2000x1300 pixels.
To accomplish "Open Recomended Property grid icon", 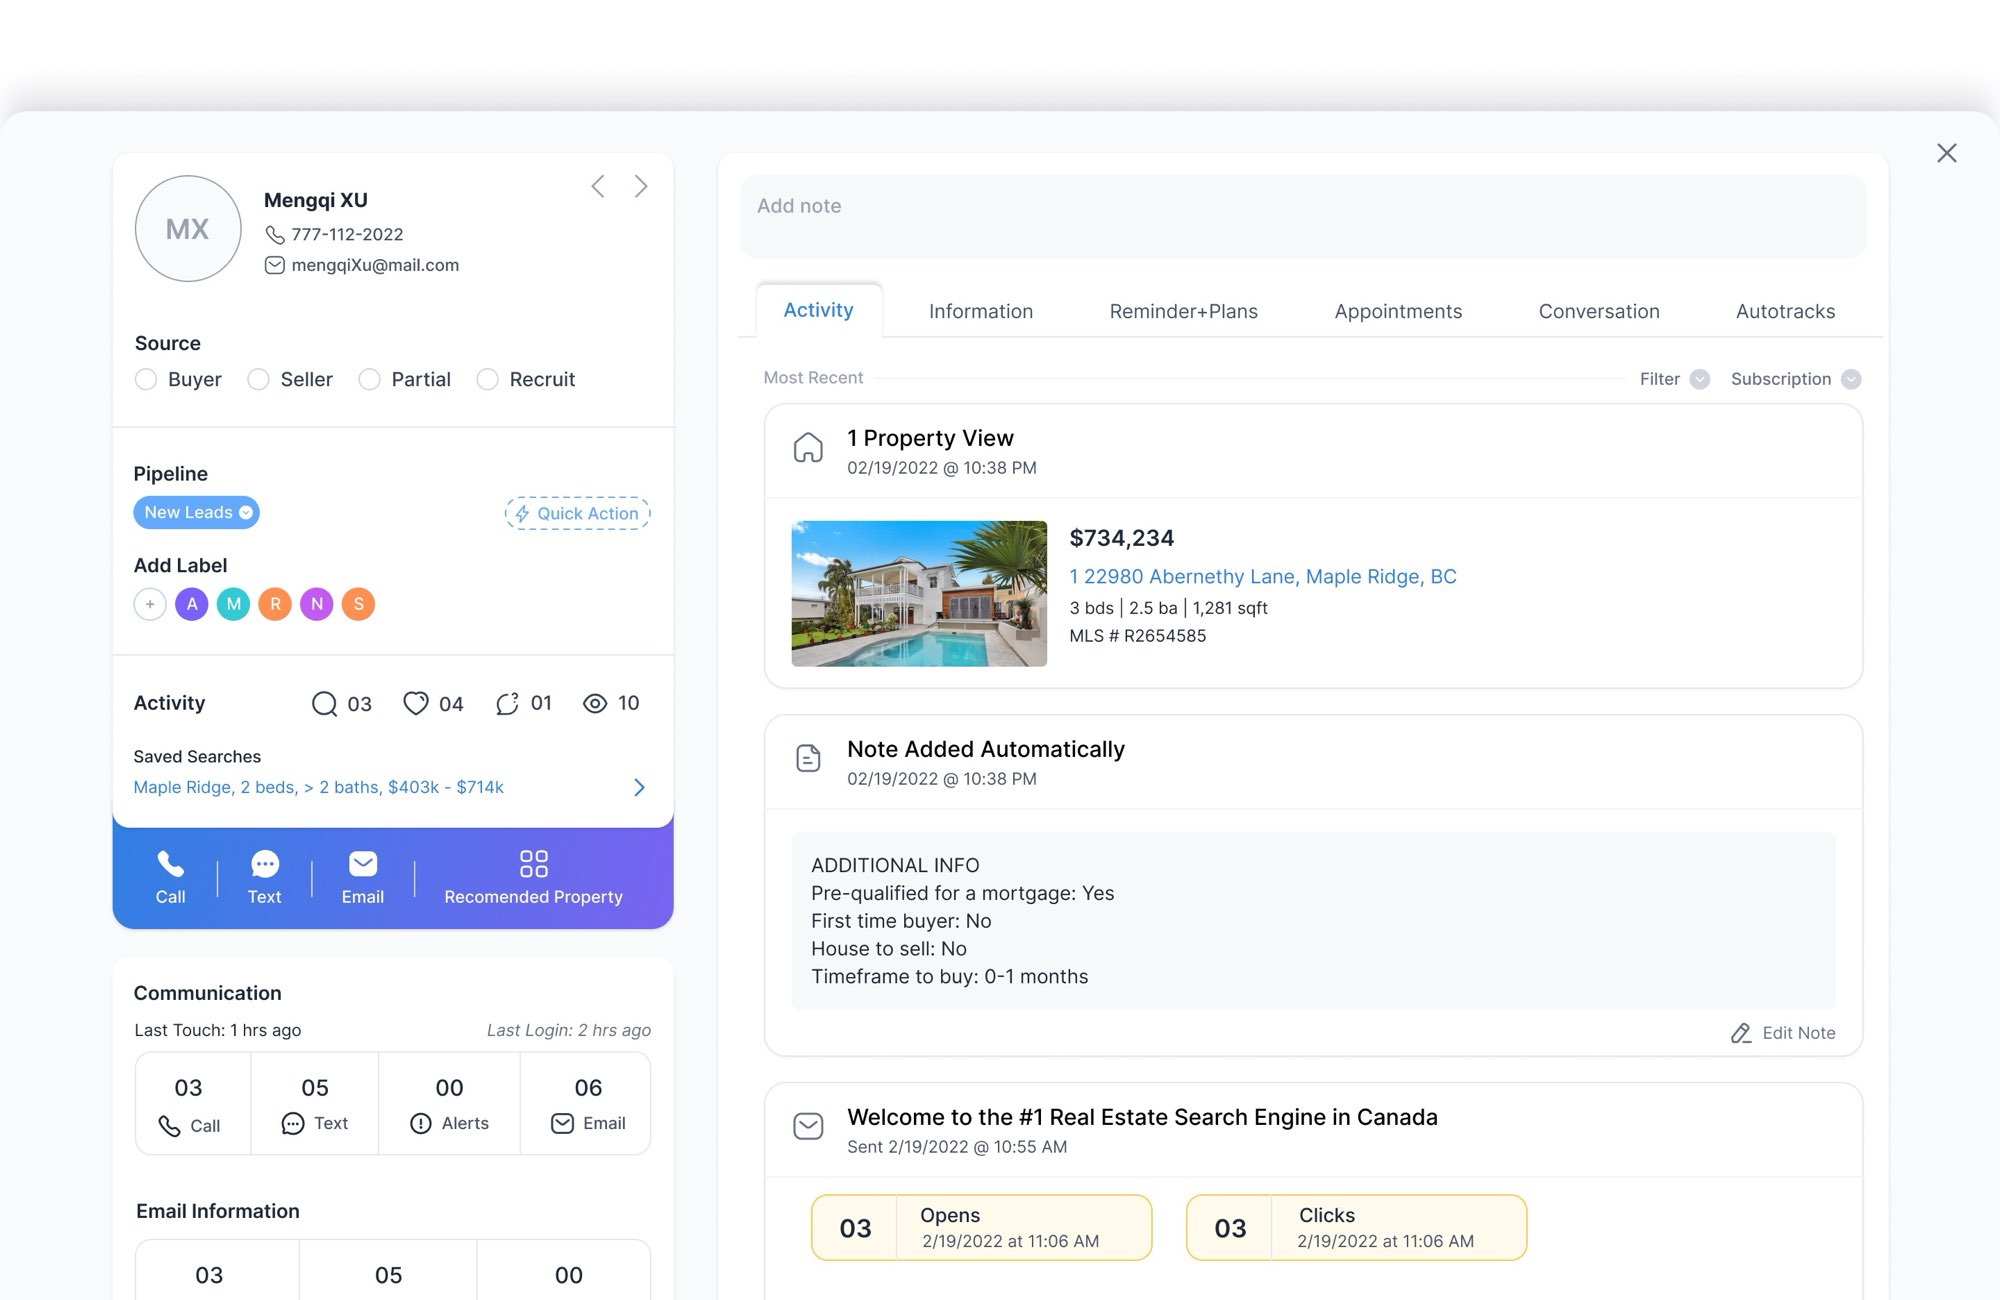I will coord(533,863).
